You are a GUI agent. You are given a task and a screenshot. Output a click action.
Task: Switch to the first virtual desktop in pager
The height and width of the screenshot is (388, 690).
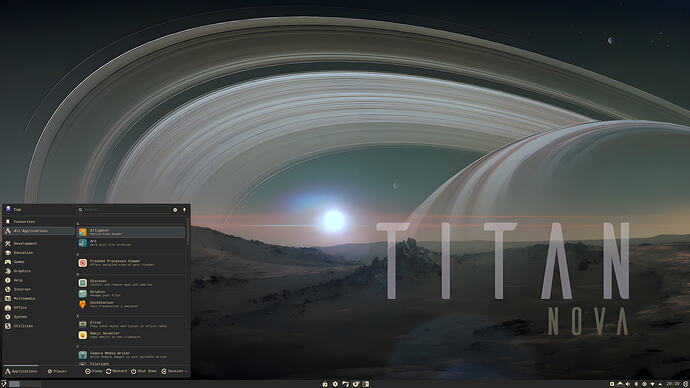pos(15,384)
